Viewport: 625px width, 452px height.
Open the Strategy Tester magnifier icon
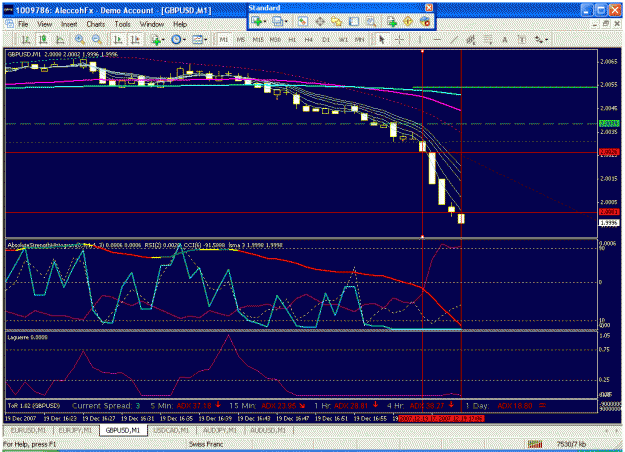pyautogui.click(x=371, y=22)
